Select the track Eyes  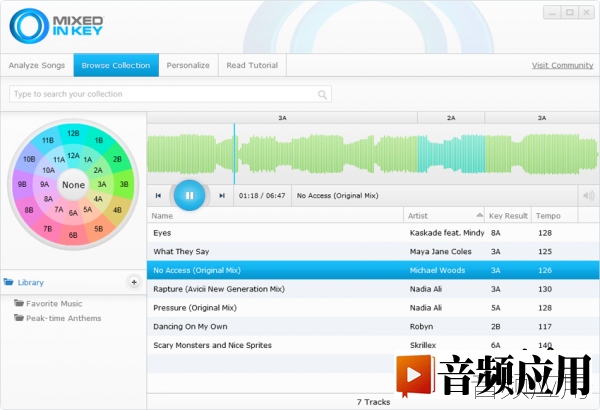[x=373, y=233]
